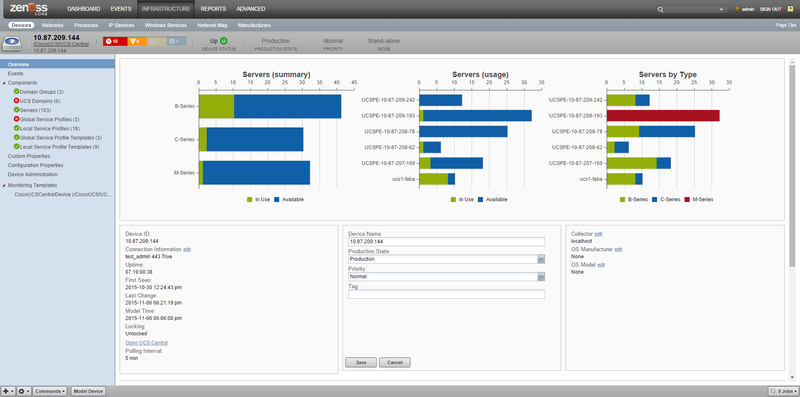Click the orange error events badge
This screenshot has height=397, width=800.
(x=136, y=41)
